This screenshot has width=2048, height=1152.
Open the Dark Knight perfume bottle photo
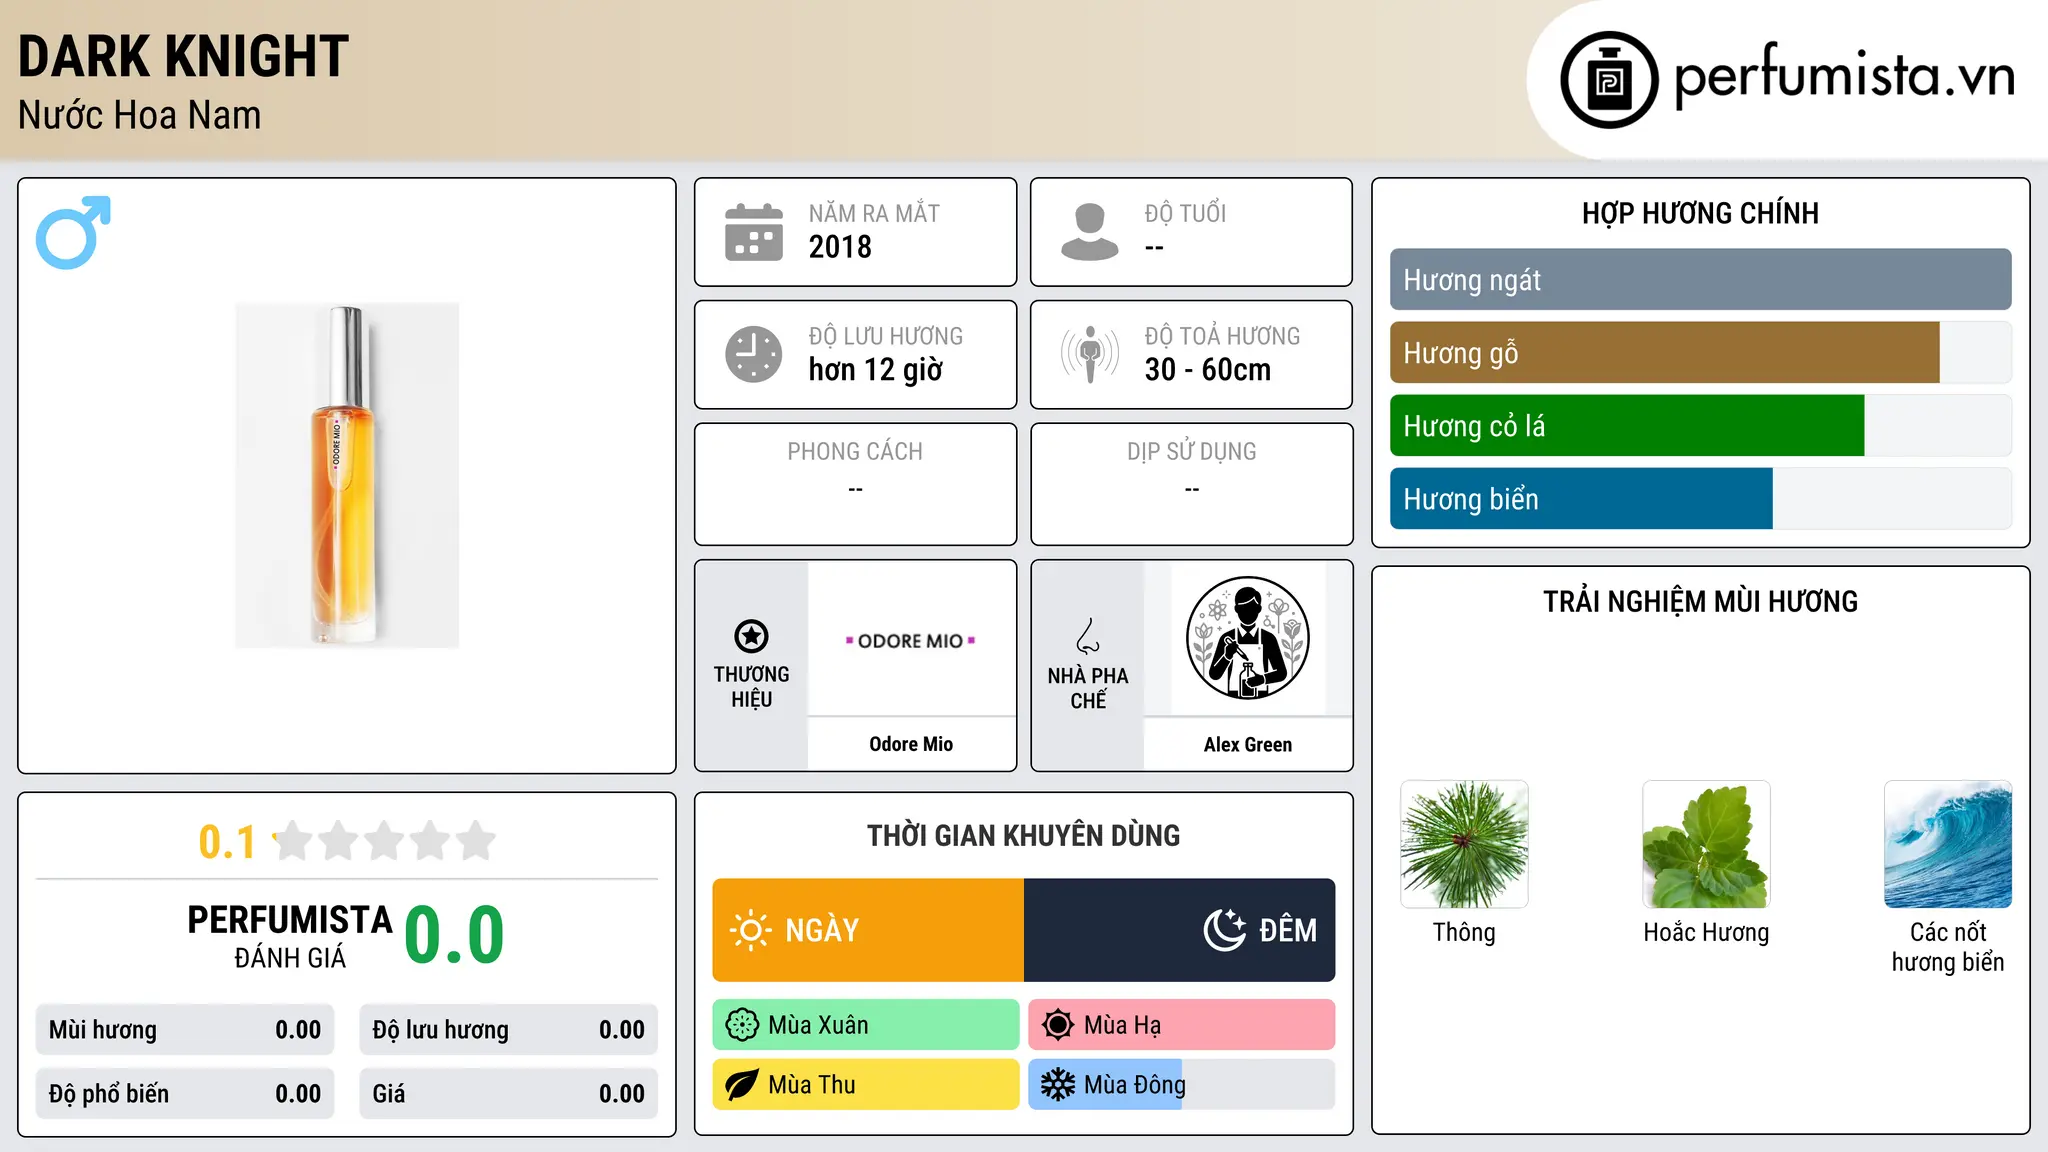[347, 475]
